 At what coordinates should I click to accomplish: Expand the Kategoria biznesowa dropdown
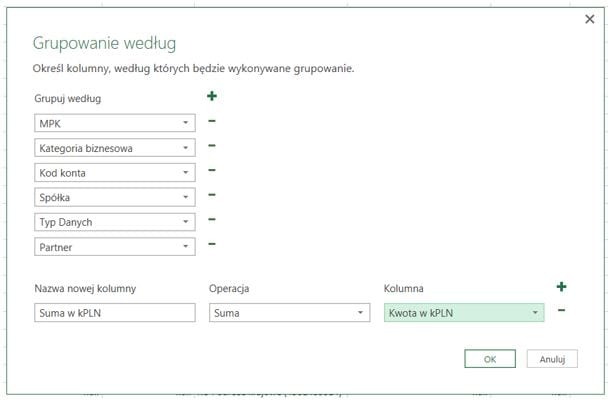click(186, 148)
